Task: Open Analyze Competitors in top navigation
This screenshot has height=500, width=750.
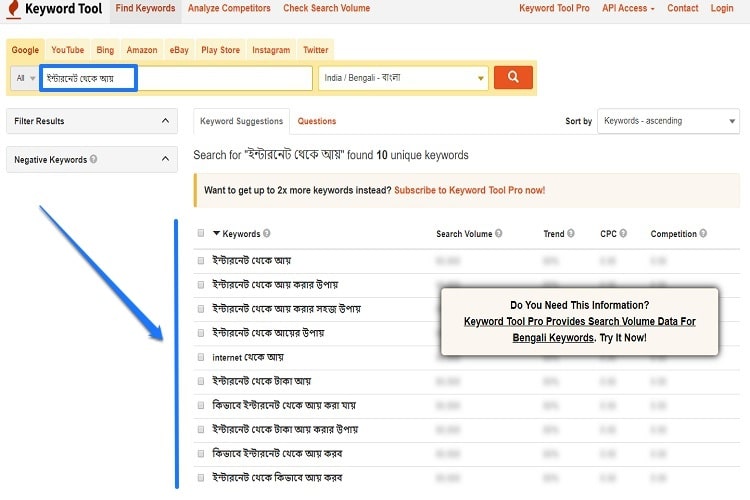Action: [229, 8]
